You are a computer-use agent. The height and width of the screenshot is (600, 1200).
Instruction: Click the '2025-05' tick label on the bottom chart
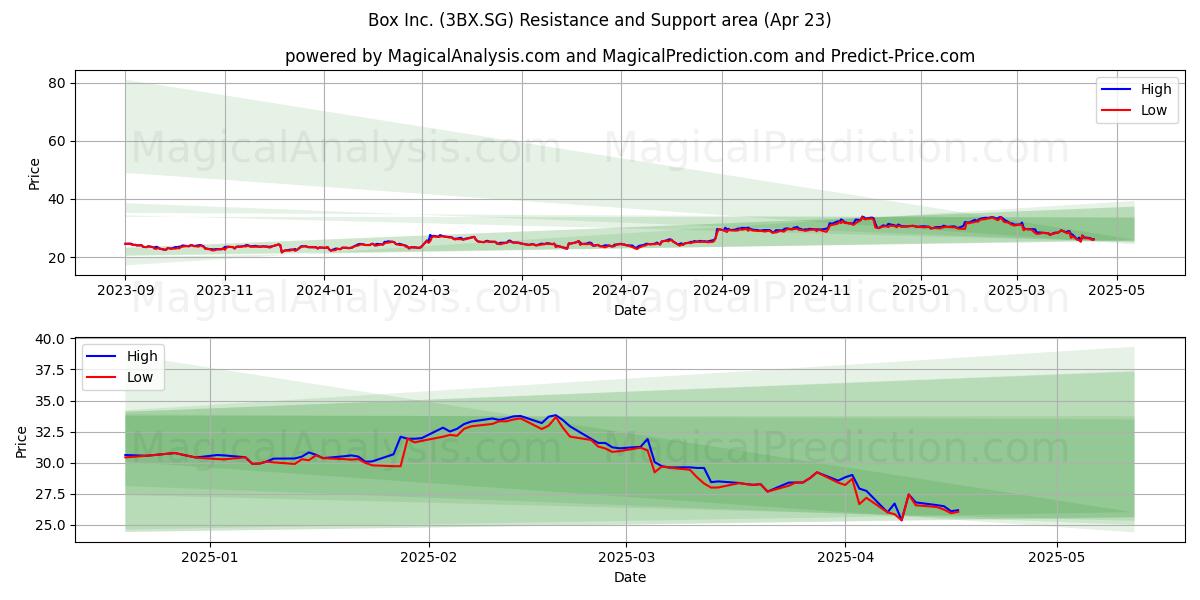pos(1058,557)
